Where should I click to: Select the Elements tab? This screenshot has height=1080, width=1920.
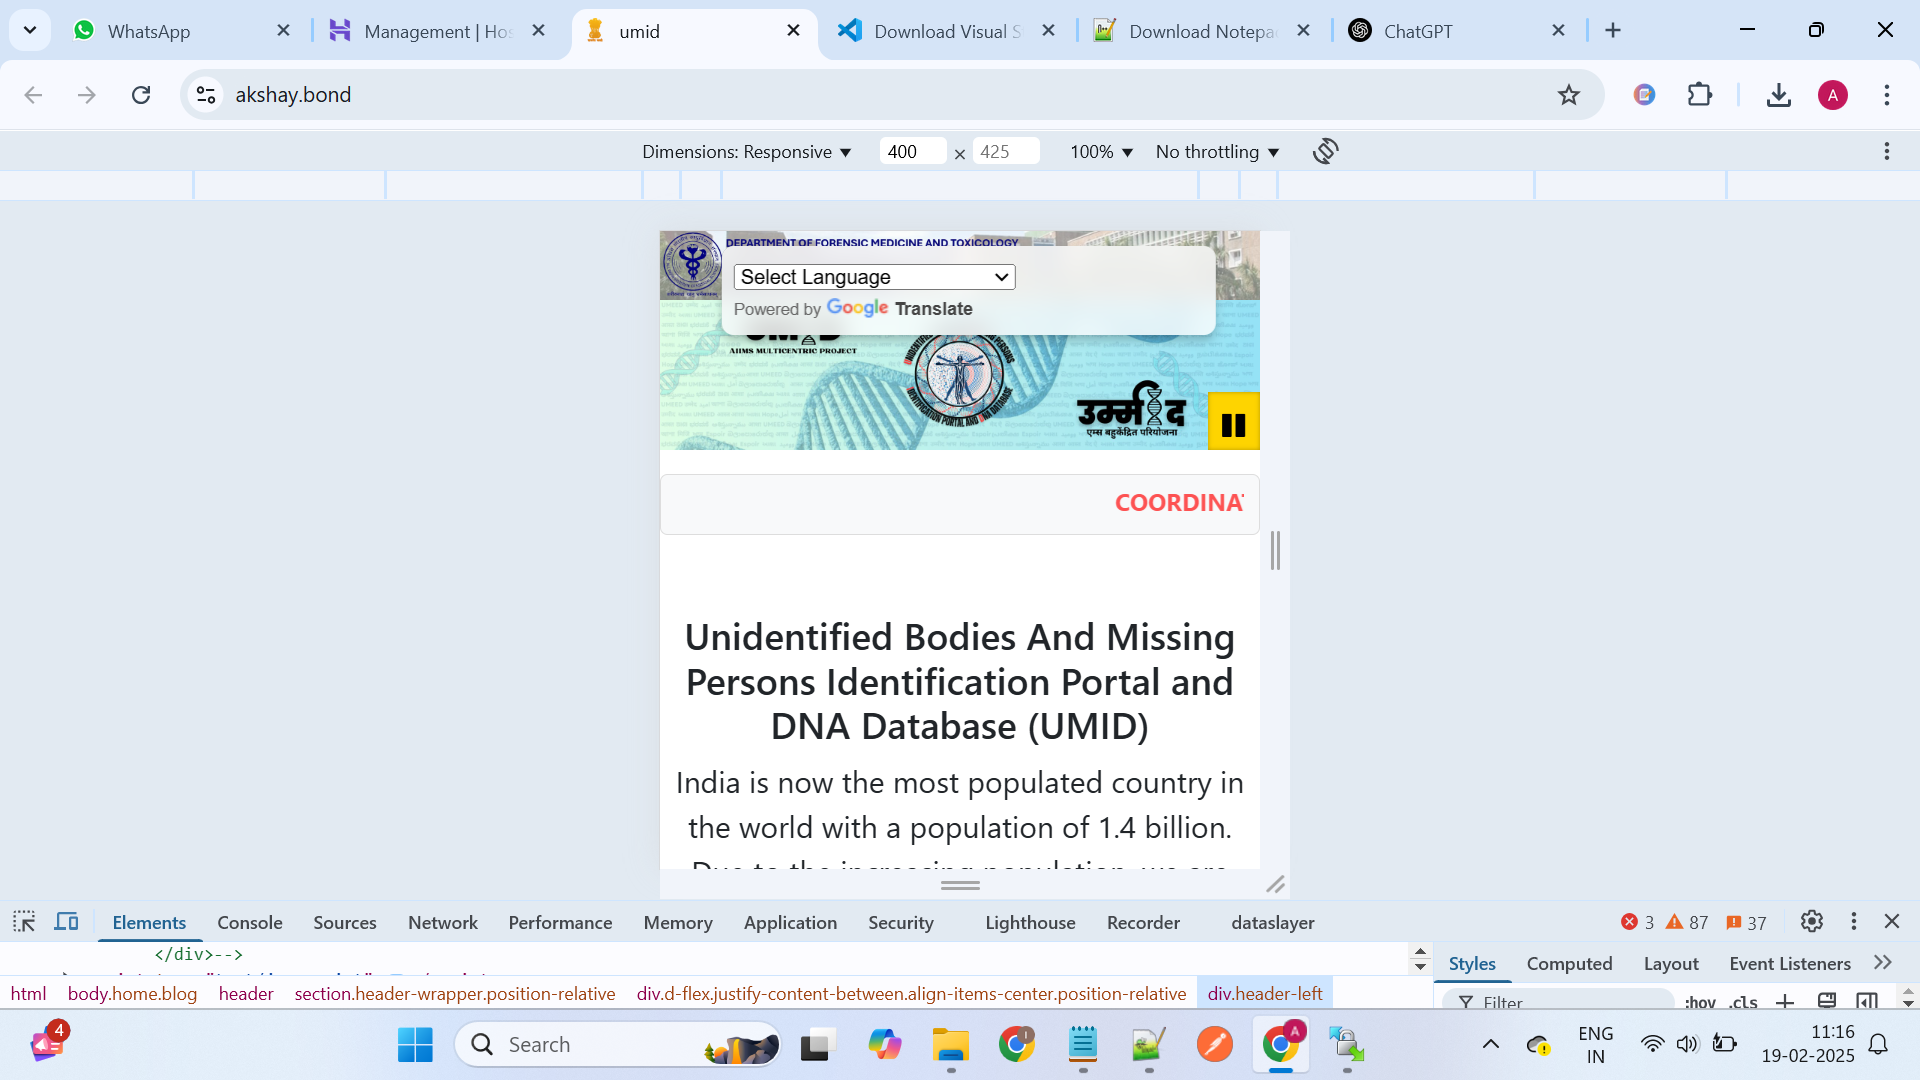pyautogui.click(x=149, y=923)
